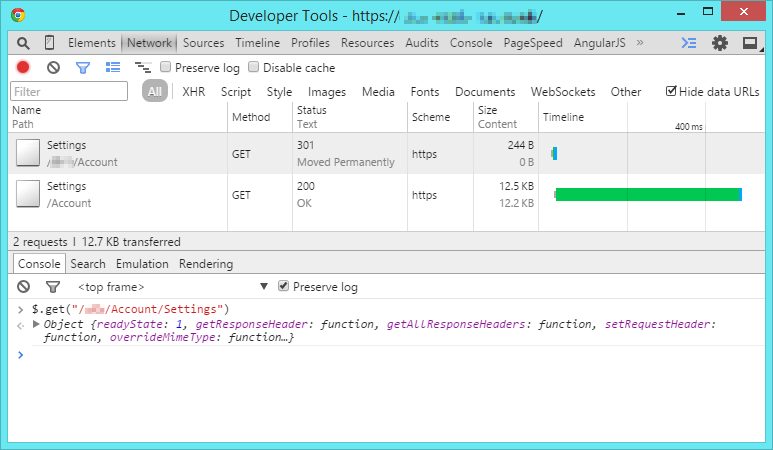Filter requests by Other

coord(626,92)
